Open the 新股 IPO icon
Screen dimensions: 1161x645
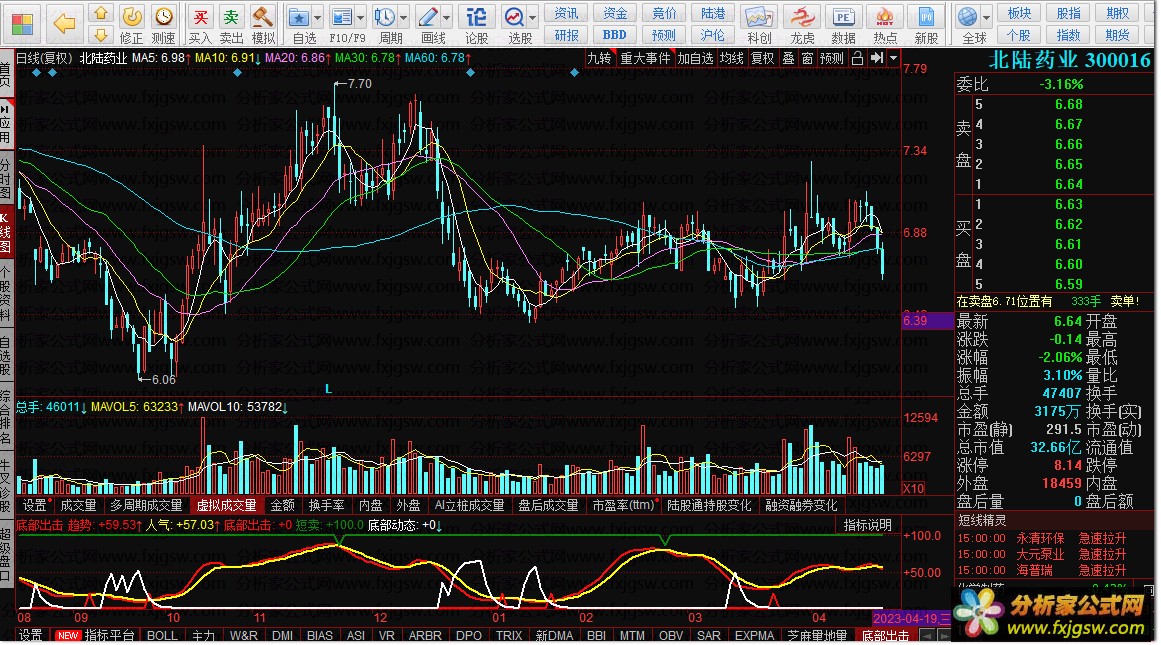926,17
